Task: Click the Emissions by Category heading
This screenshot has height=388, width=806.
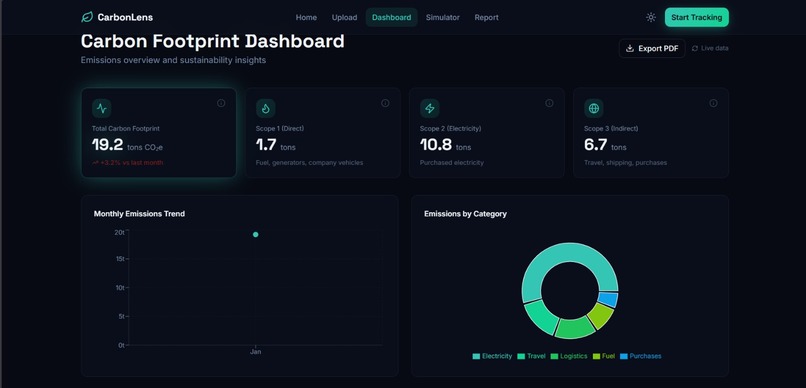Action: tap(465, 214)
